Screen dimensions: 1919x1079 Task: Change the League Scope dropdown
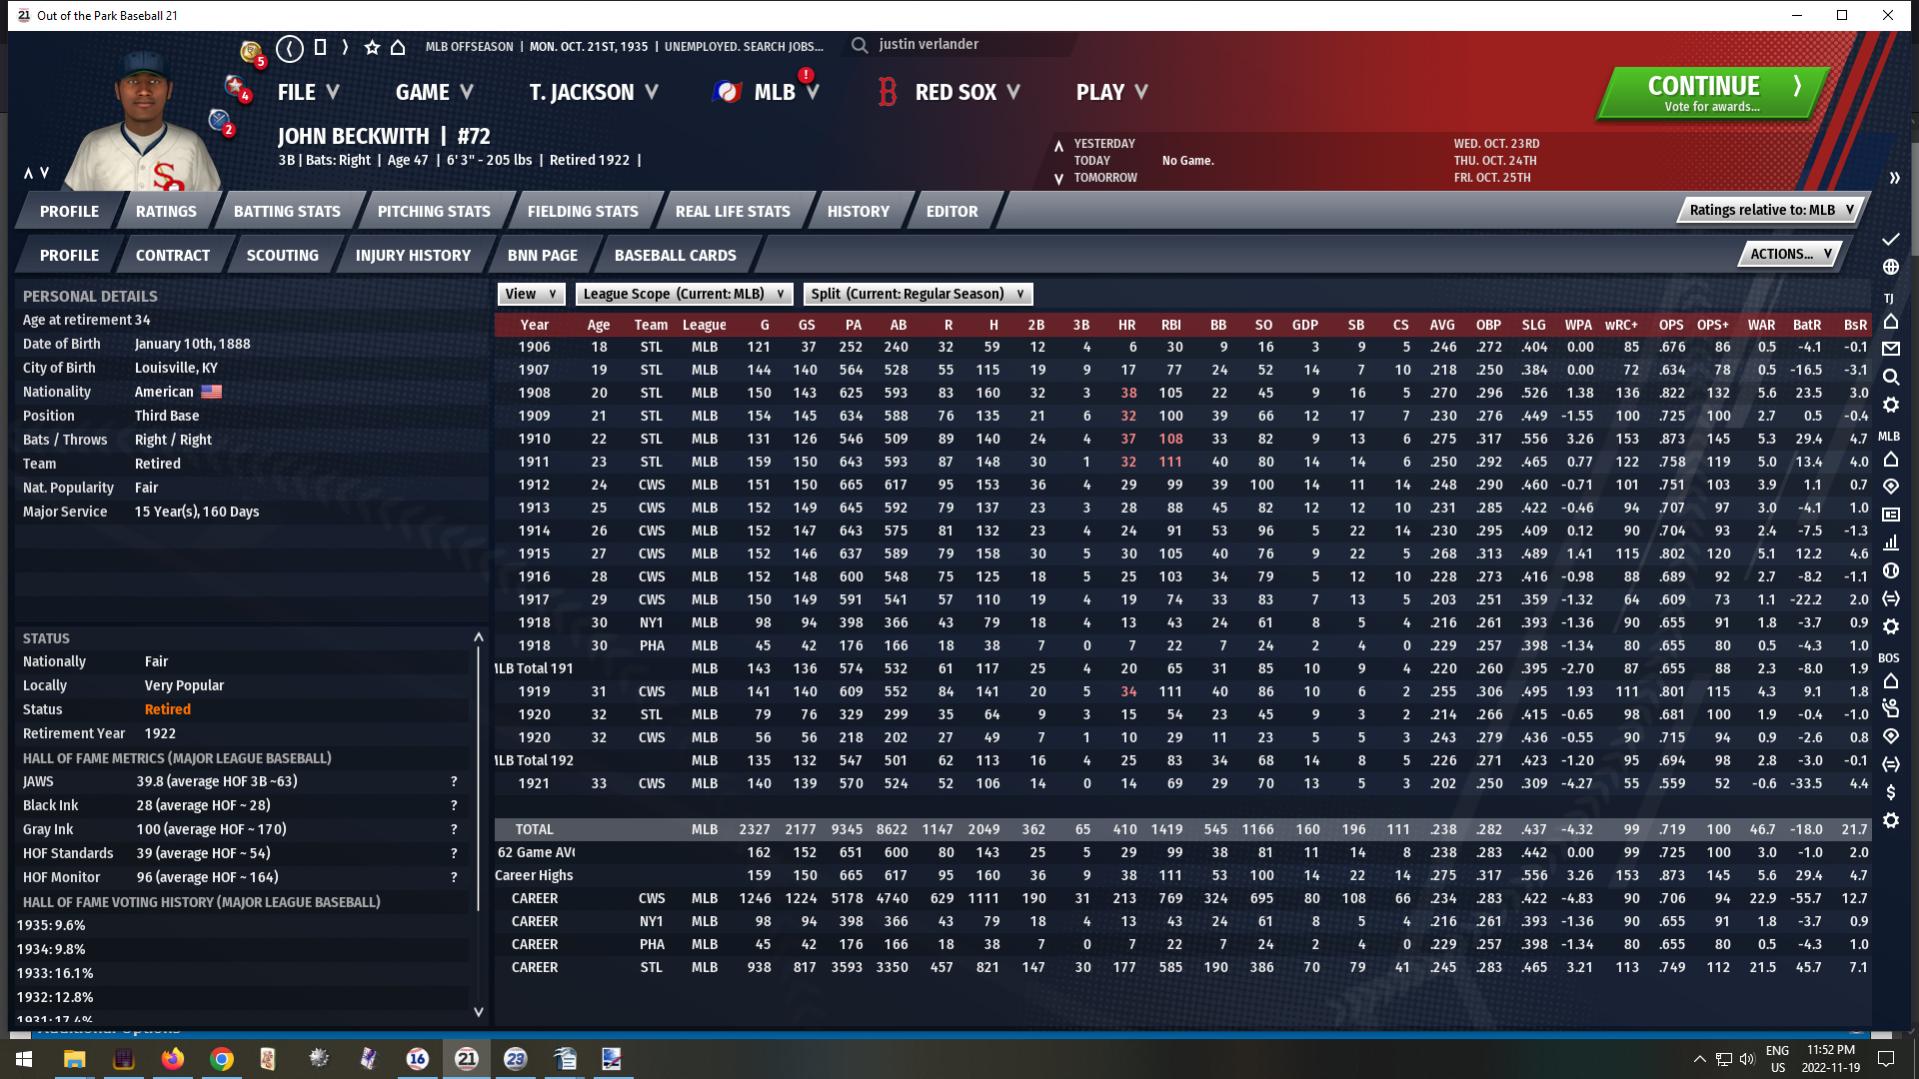click(684, 294)
